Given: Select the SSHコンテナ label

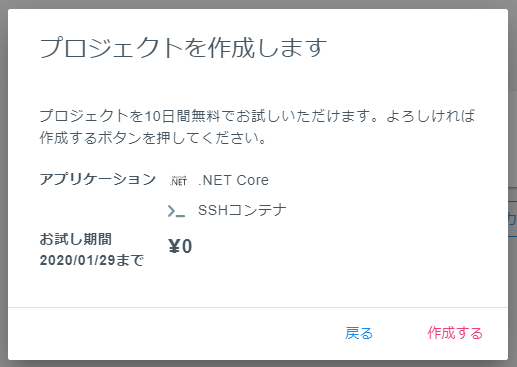Looking at the screenshot, I should point(242,210).
